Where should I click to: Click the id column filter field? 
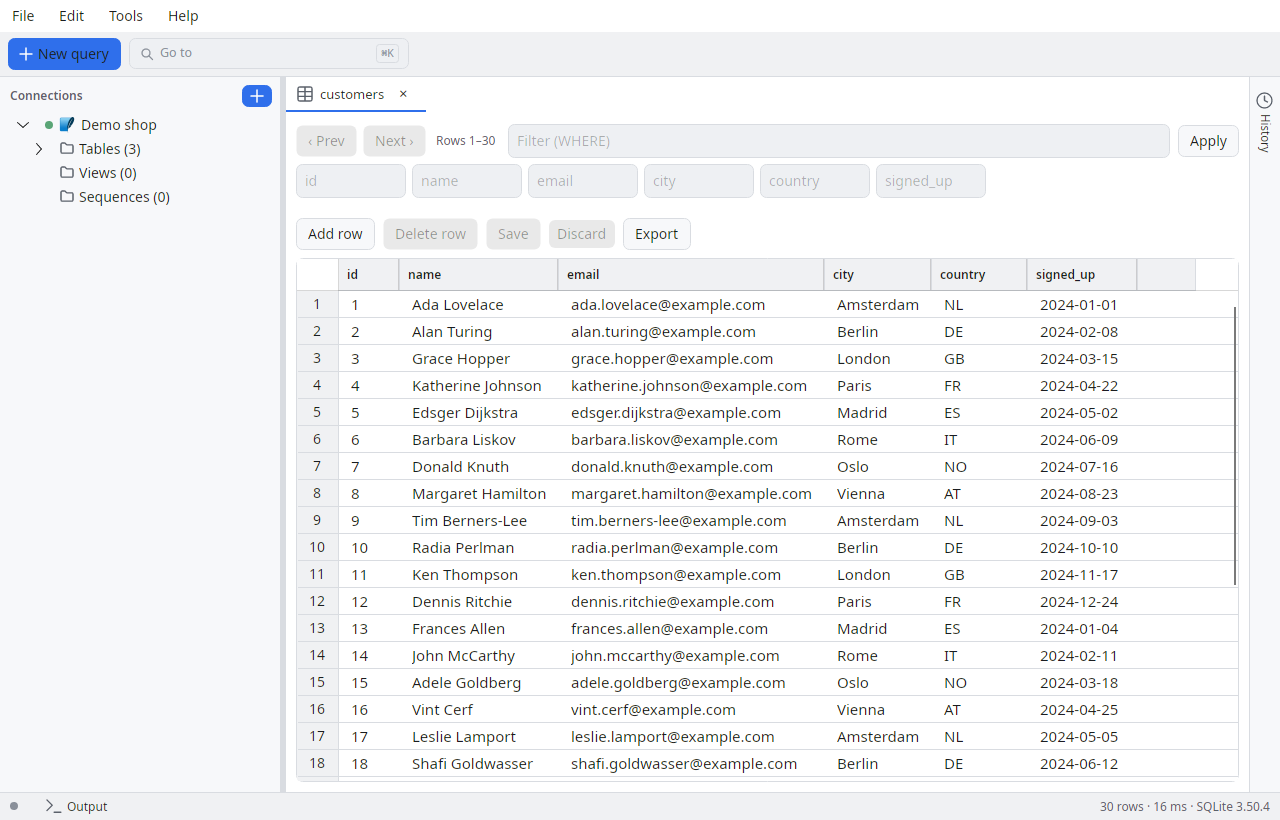click(x=351, y=181)
